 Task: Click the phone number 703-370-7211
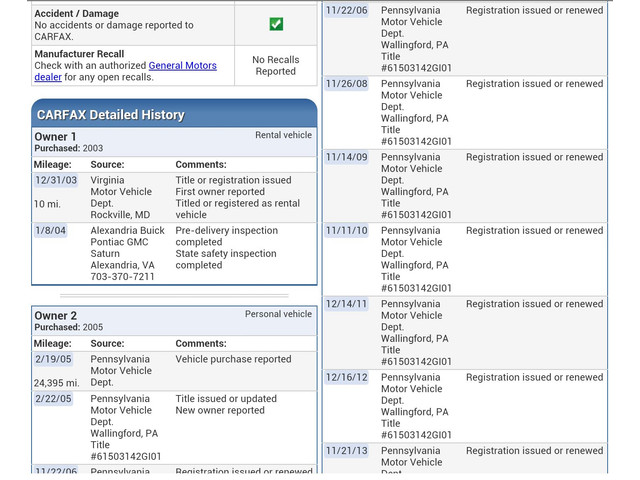click(x=123, y=277)
